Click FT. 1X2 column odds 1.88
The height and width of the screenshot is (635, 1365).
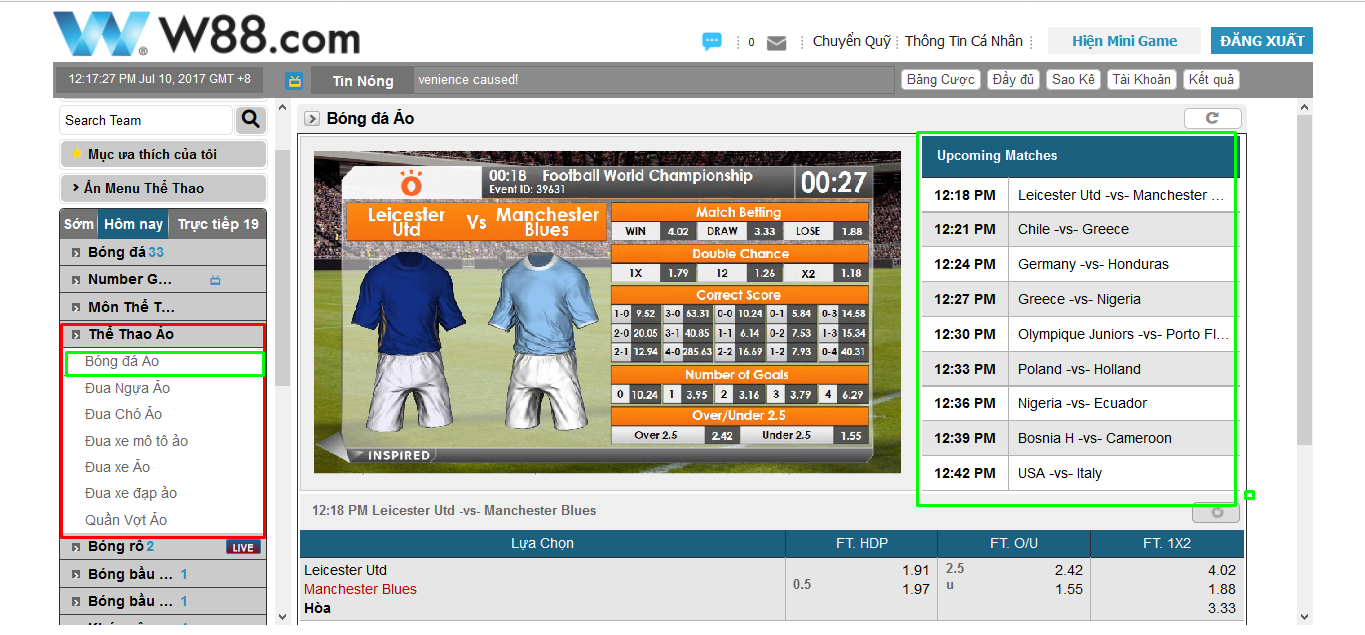click(1221, 589)
